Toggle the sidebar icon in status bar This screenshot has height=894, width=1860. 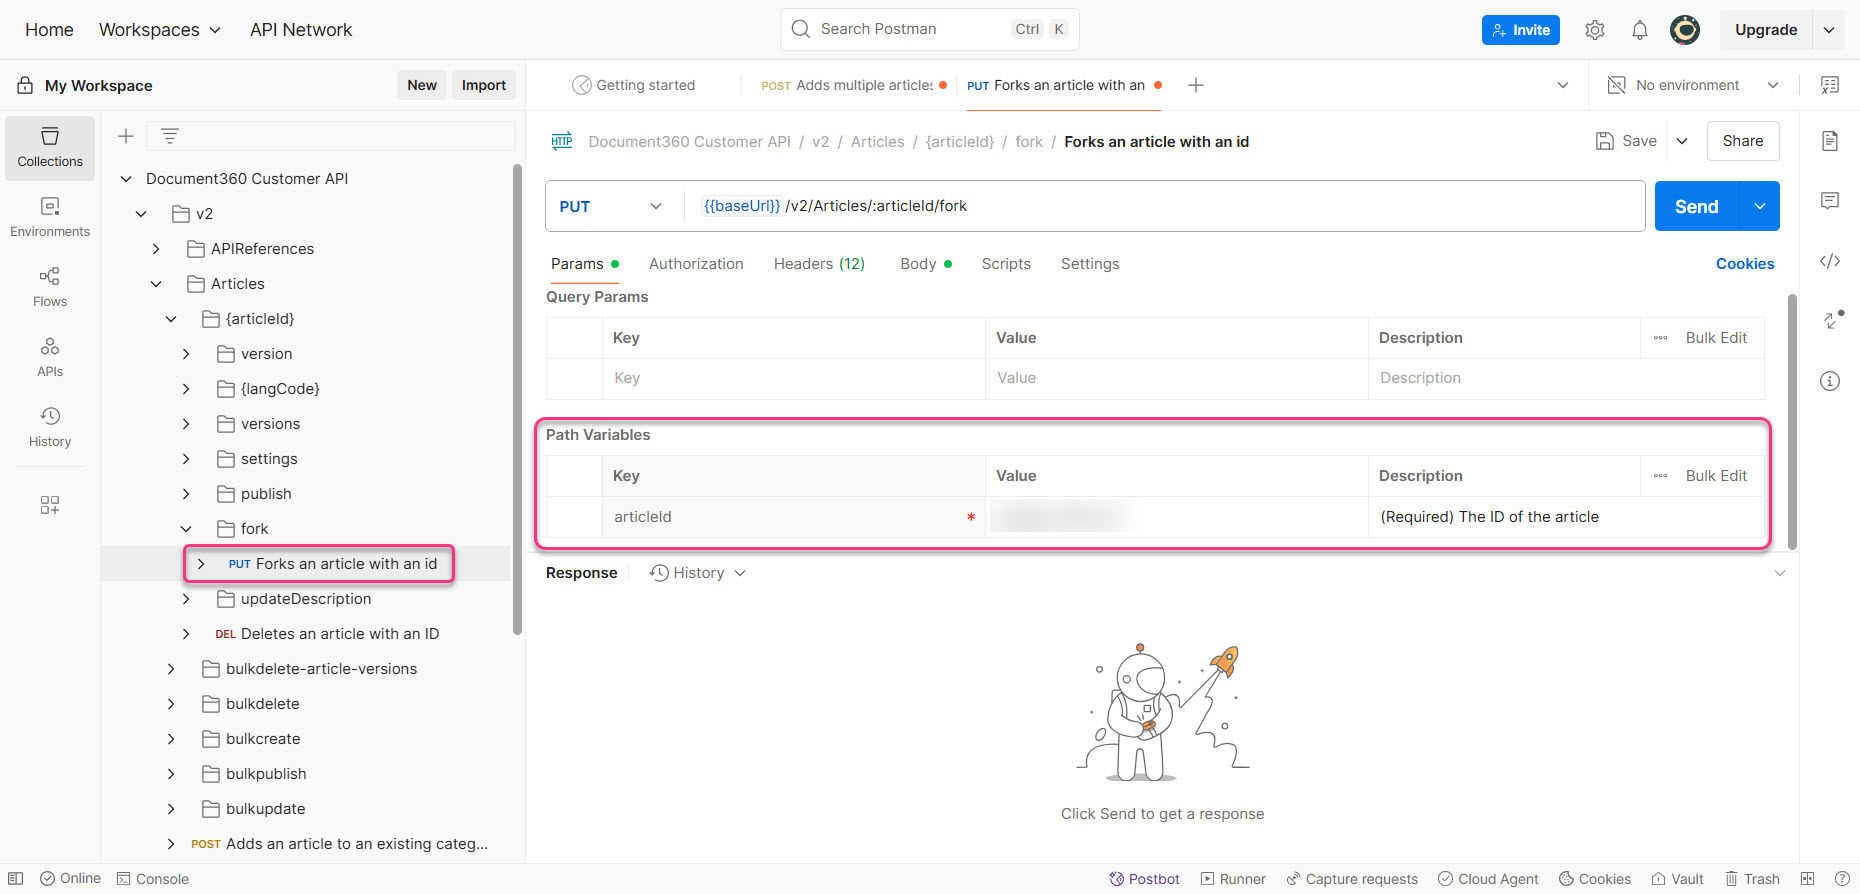click(16, 879)
